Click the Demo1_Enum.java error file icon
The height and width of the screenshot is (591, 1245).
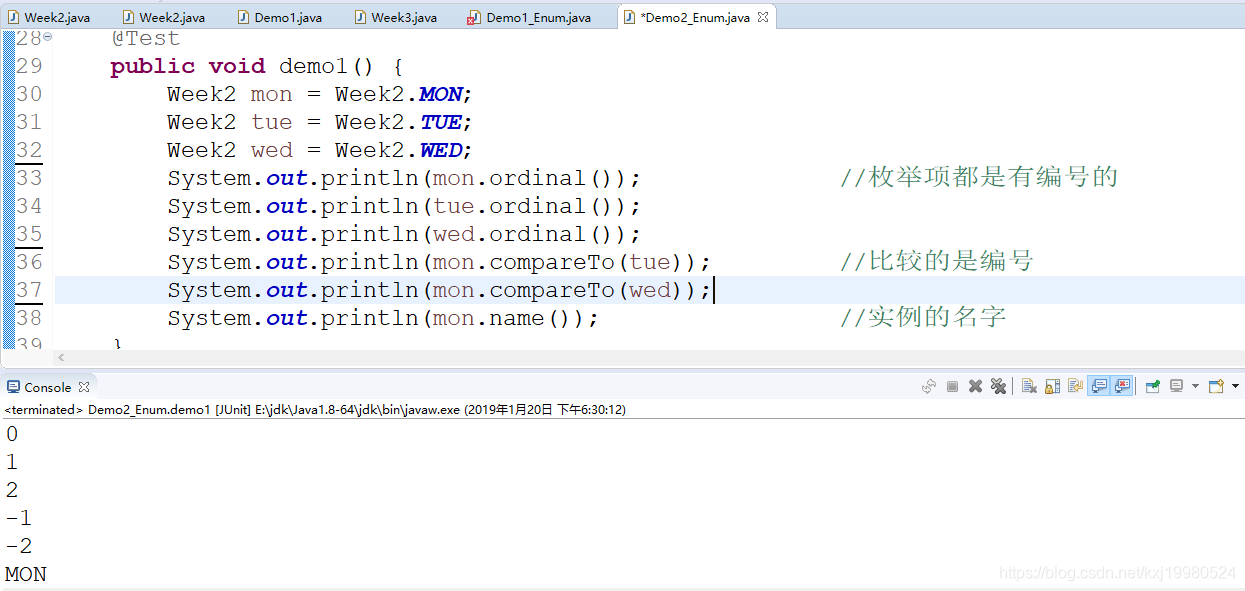click(x=474, y=17)
